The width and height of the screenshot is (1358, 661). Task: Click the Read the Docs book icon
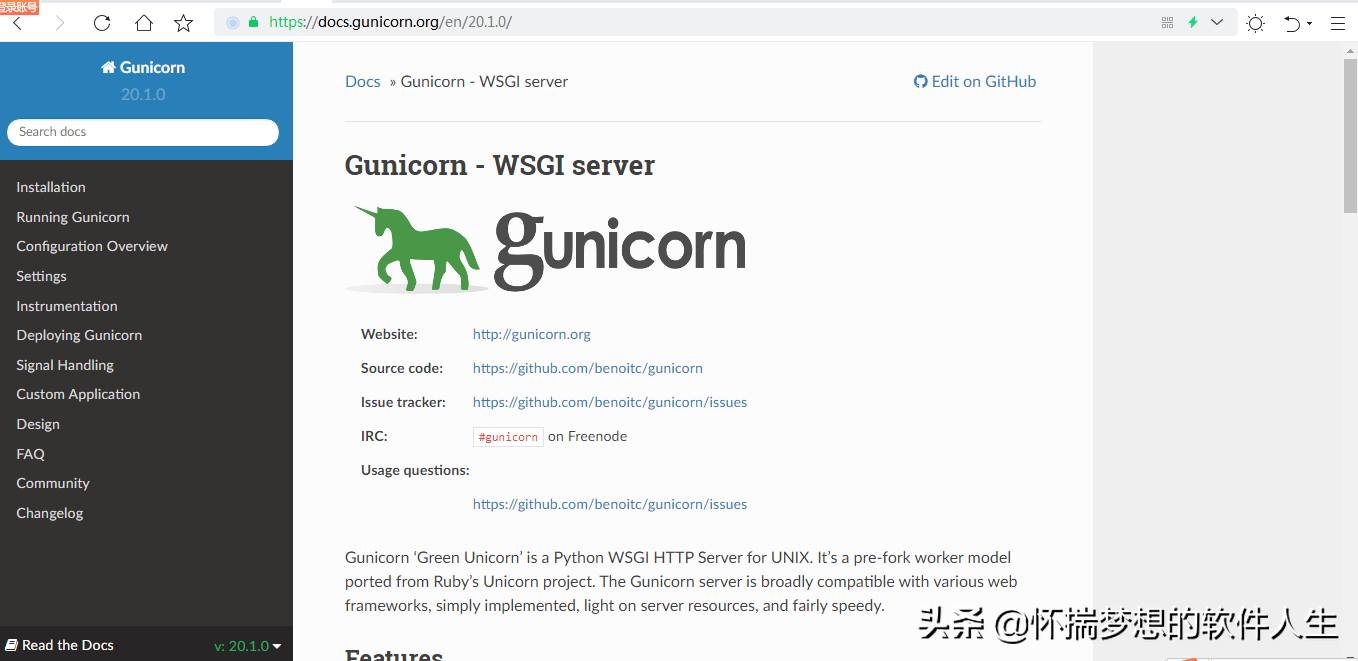tap(11, 645)
